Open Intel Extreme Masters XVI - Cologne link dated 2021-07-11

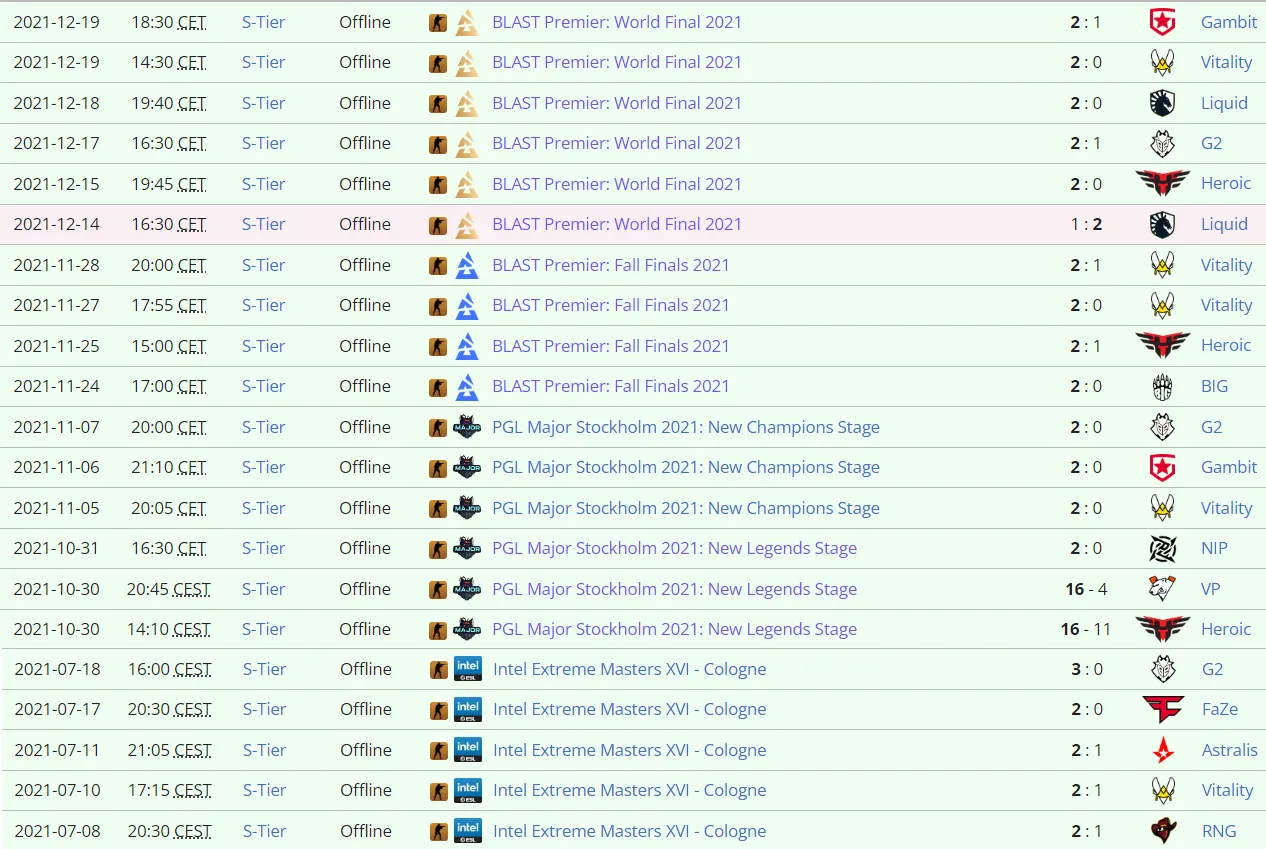630,750
